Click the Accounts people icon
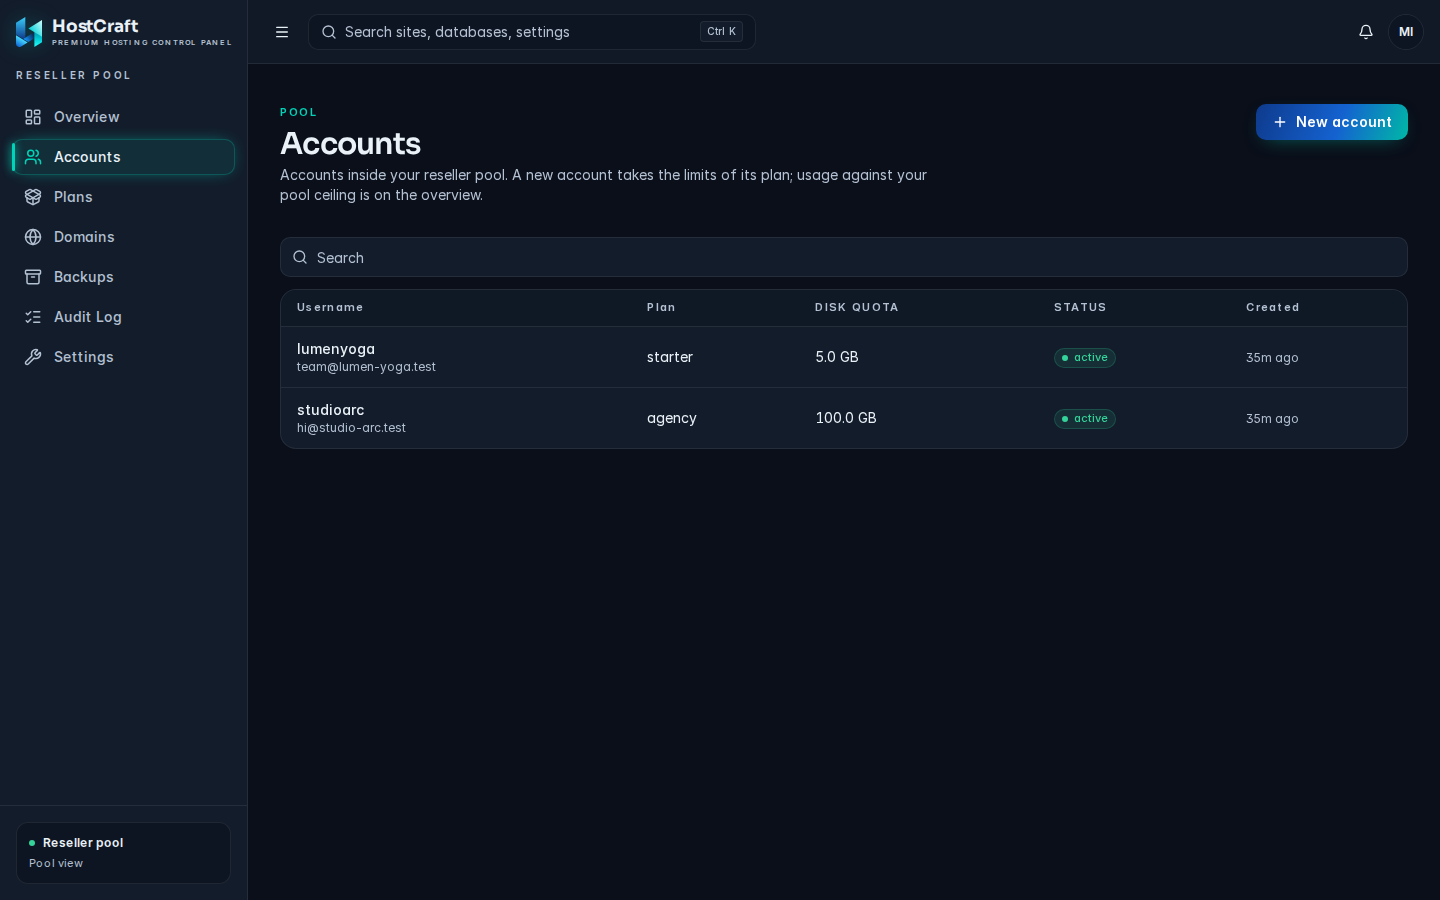This screenshot has height=900, width=1440. tap(33, 157)
